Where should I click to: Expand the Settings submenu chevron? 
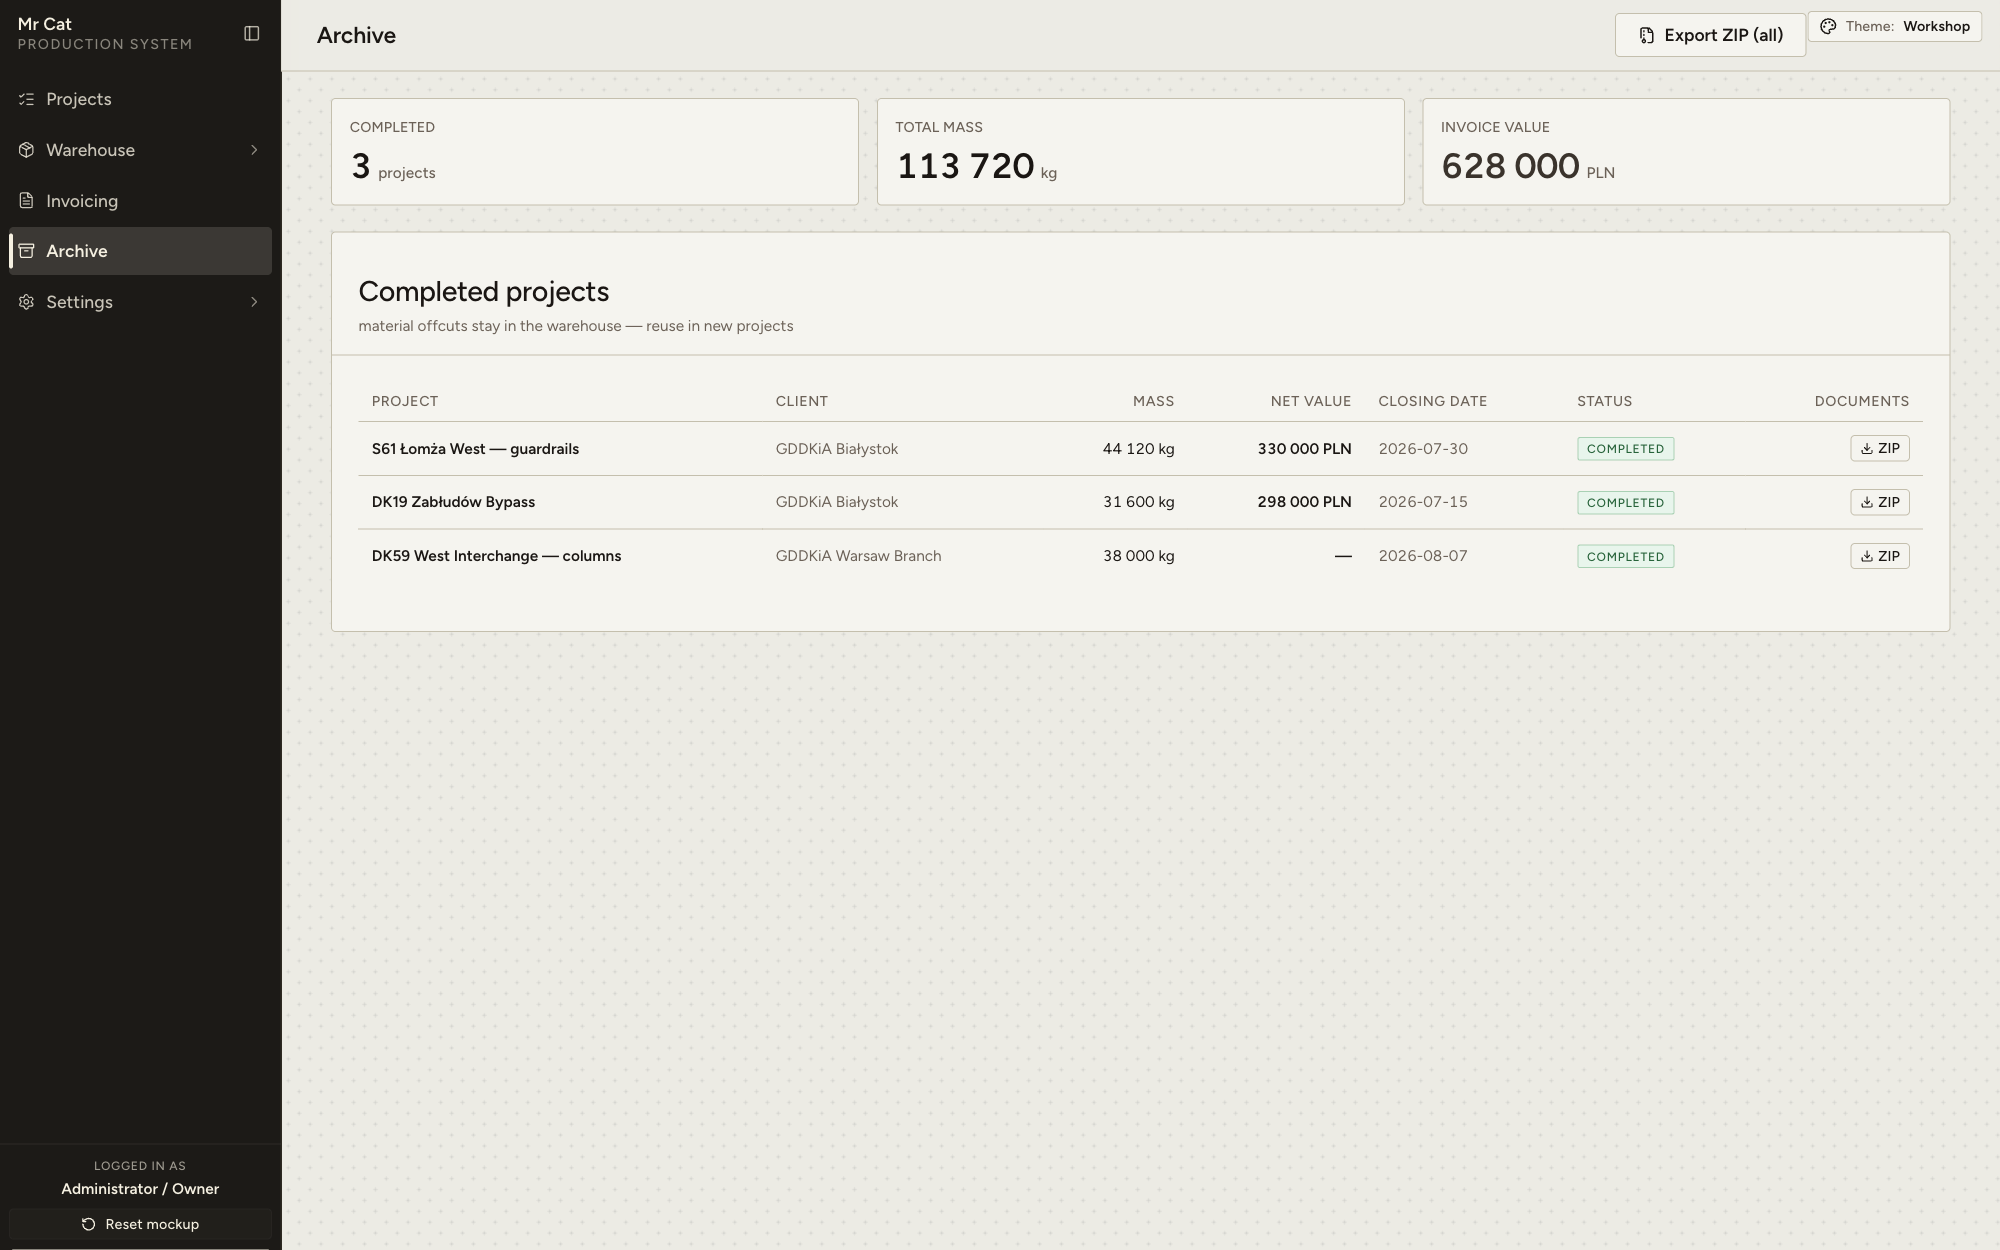254,302
